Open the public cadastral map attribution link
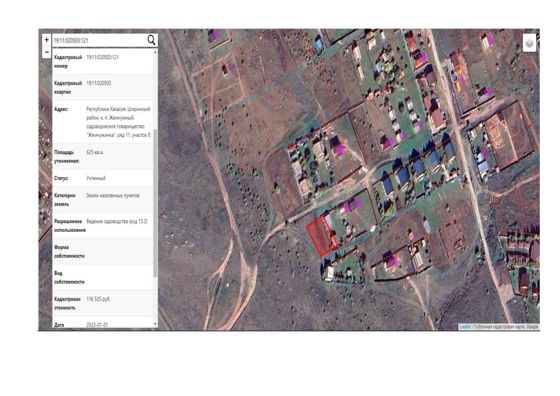This screenshot has height=396, width=560. [499, 327]
